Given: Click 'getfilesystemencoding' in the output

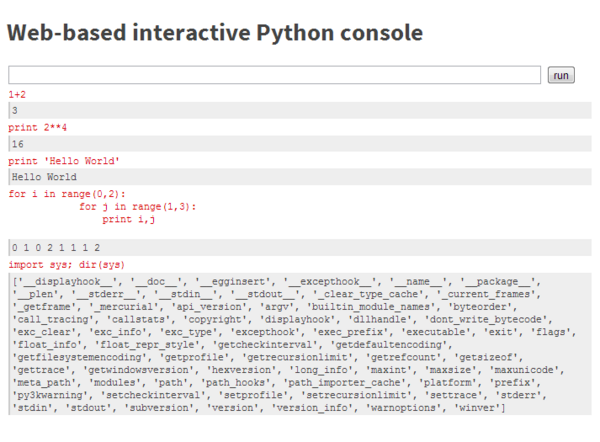Looking at the screenshot, I should click(x=80, y=357).
